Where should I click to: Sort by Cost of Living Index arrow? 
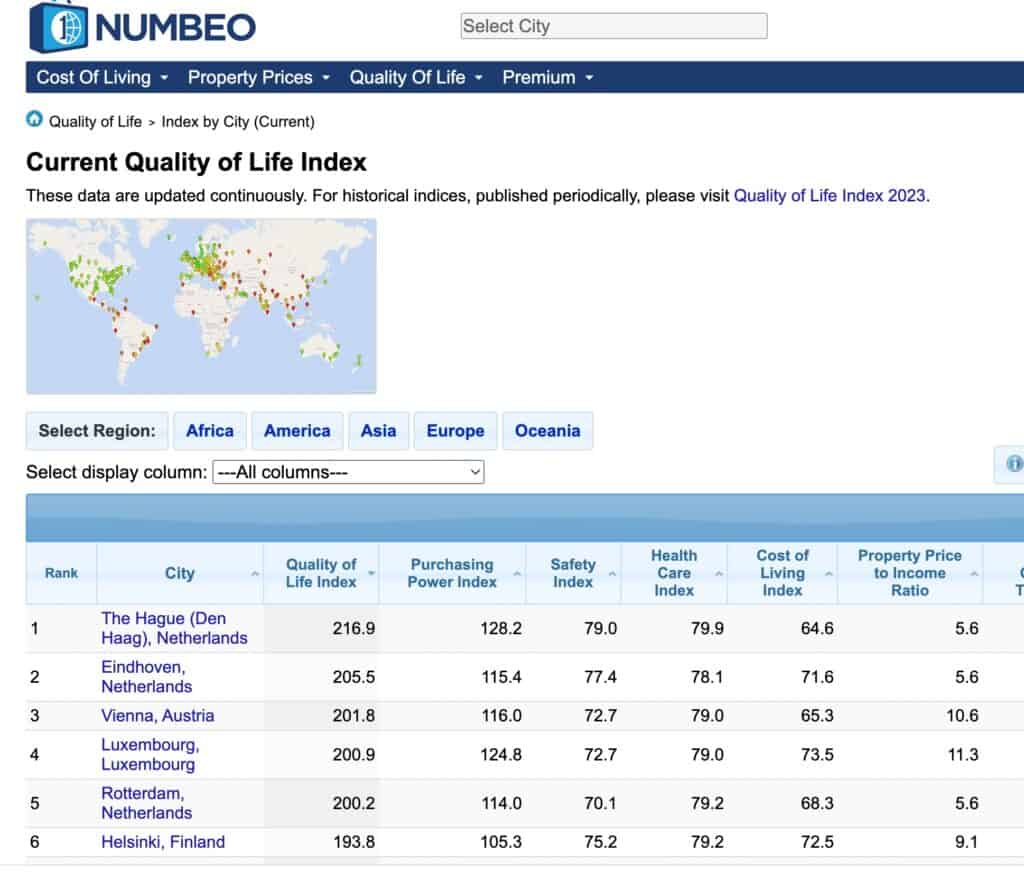[829, 574]
